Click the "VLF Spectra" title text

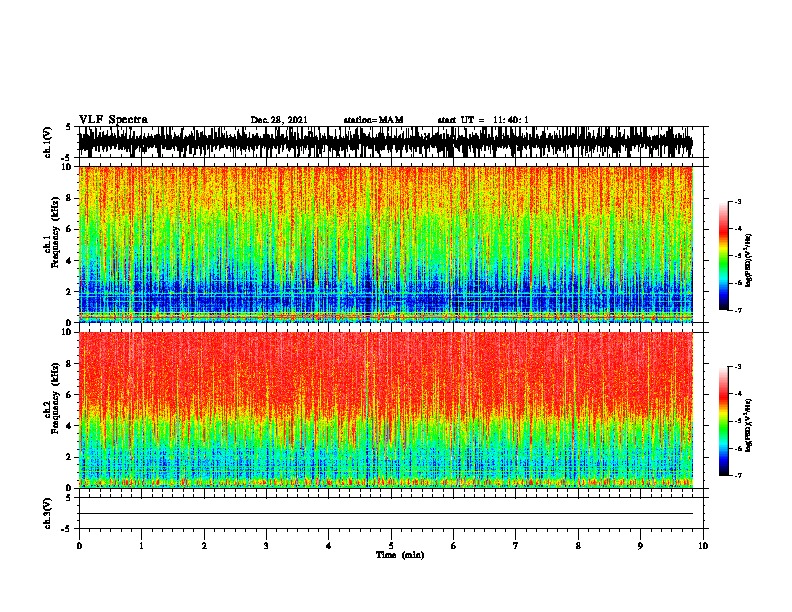point(113,120)
